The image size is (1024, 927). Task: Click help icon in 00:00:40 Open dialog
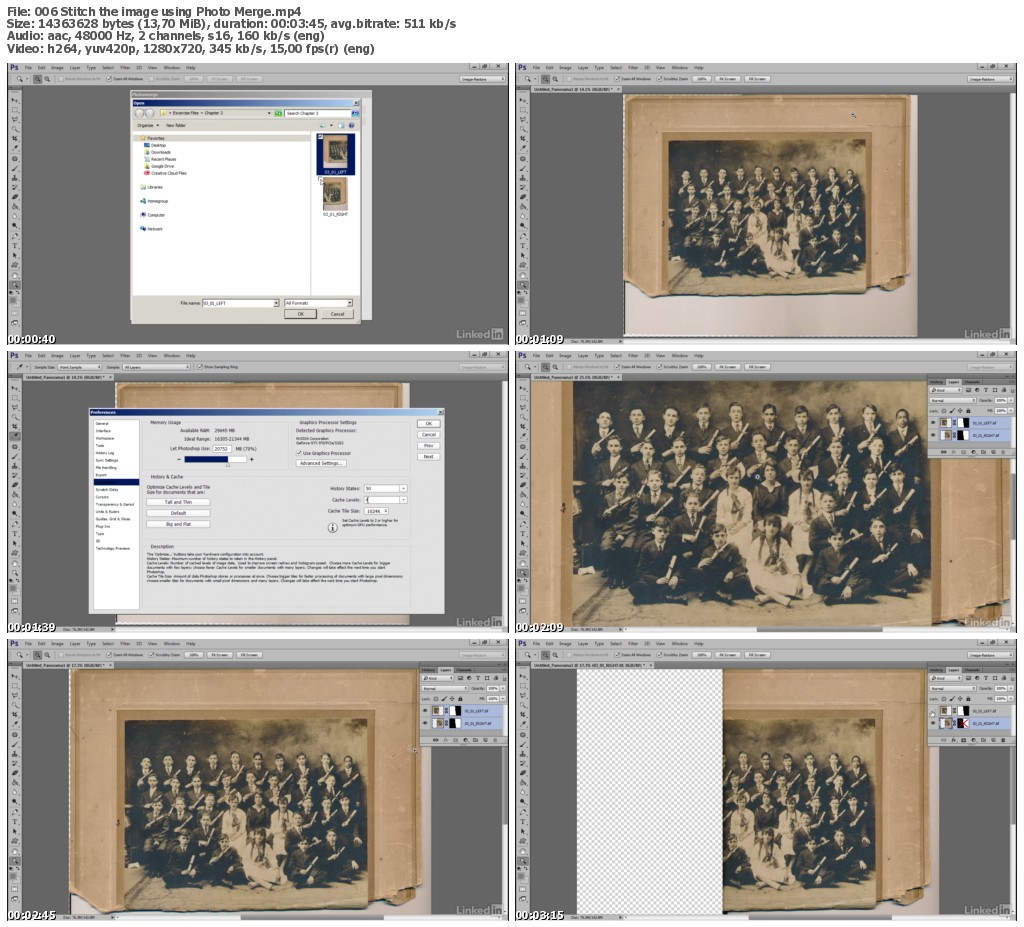[351, 125]
